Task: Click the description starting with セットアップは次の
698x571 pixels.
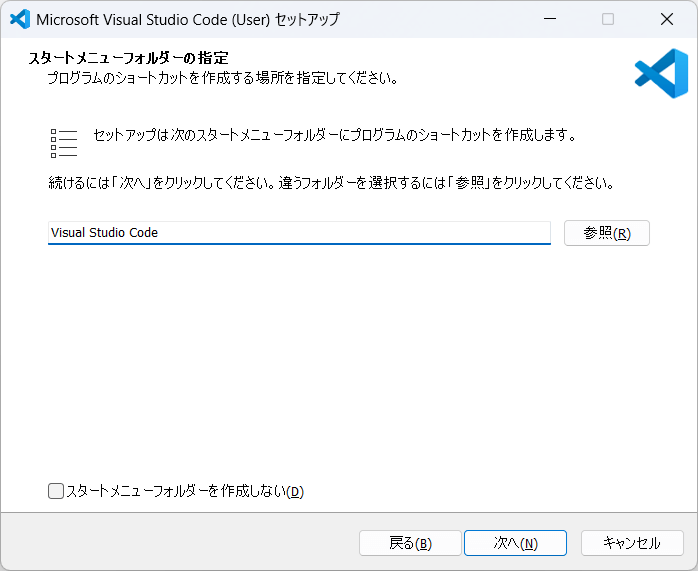Action: tap(334, 134)
